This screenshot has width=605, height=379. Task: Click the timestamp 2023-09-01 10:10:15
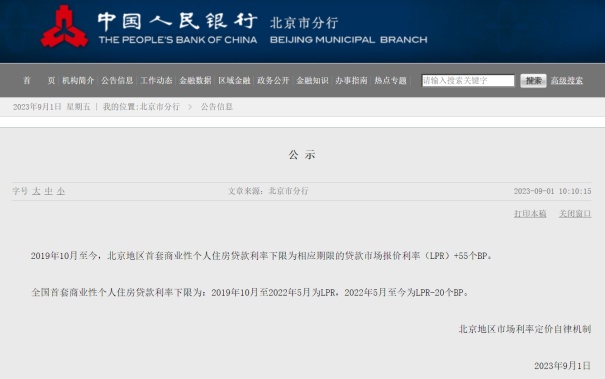coord(553,191)
